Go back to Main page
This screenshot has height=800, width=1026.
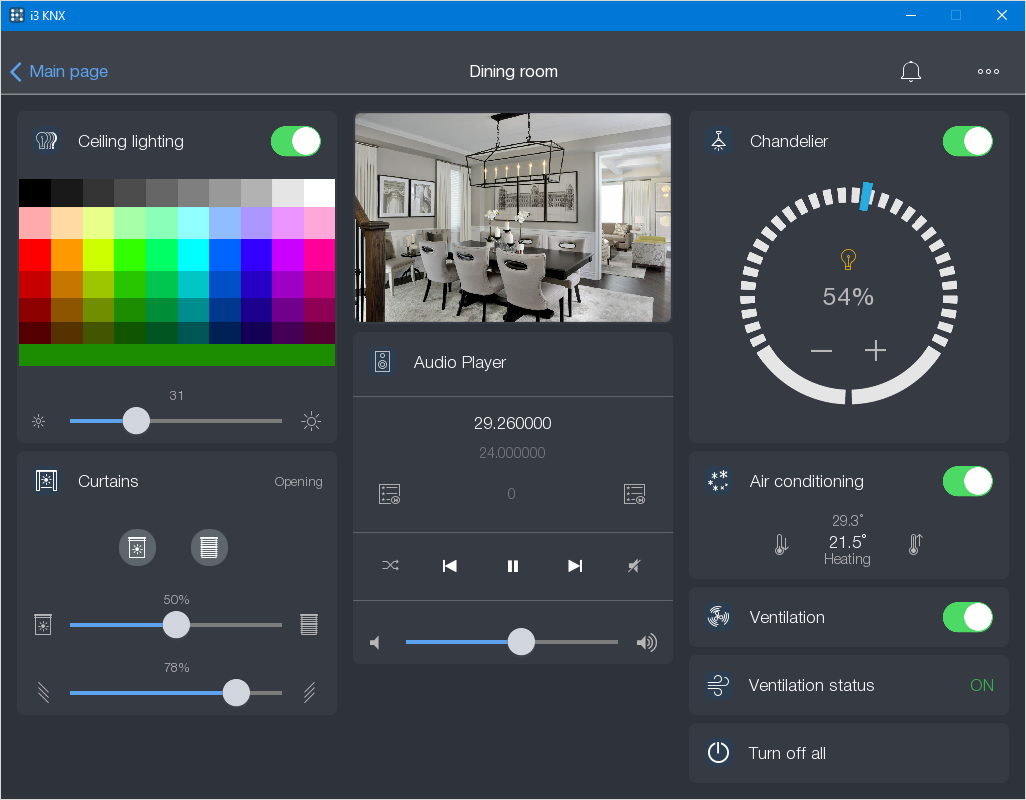tap(58, 71)
